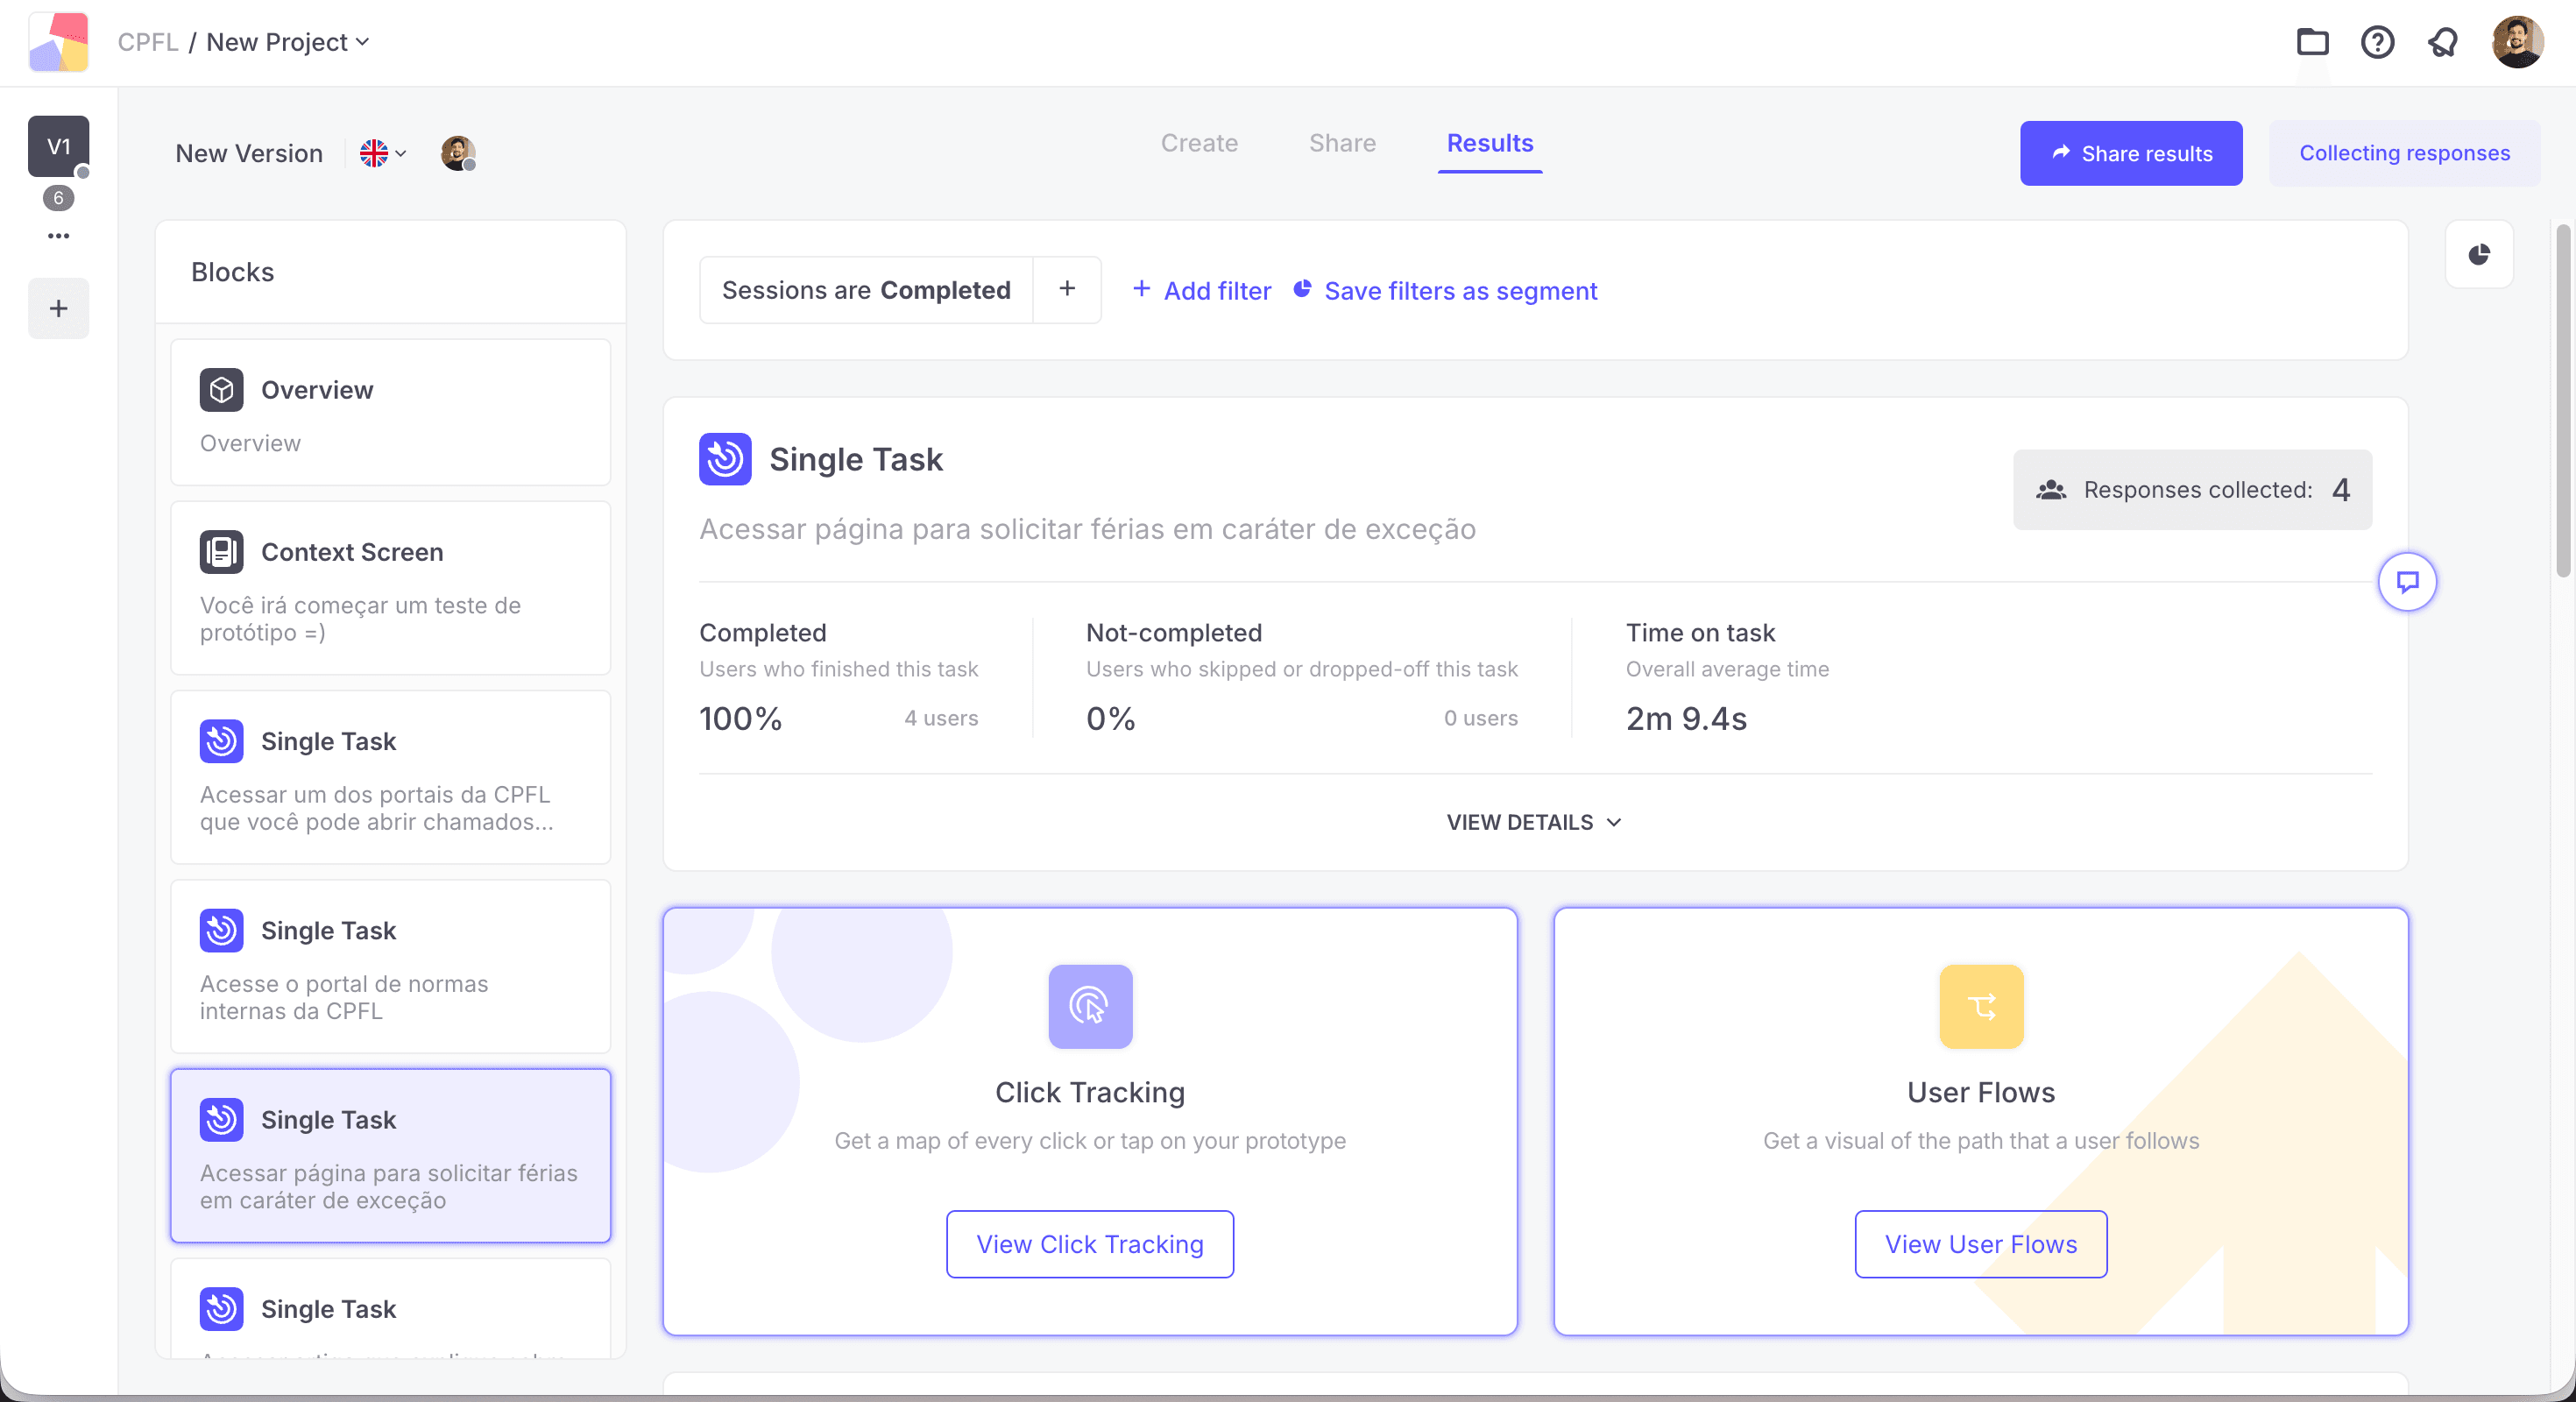
Task: Click the Overview block cube icon
Action: tap(221, 390)
